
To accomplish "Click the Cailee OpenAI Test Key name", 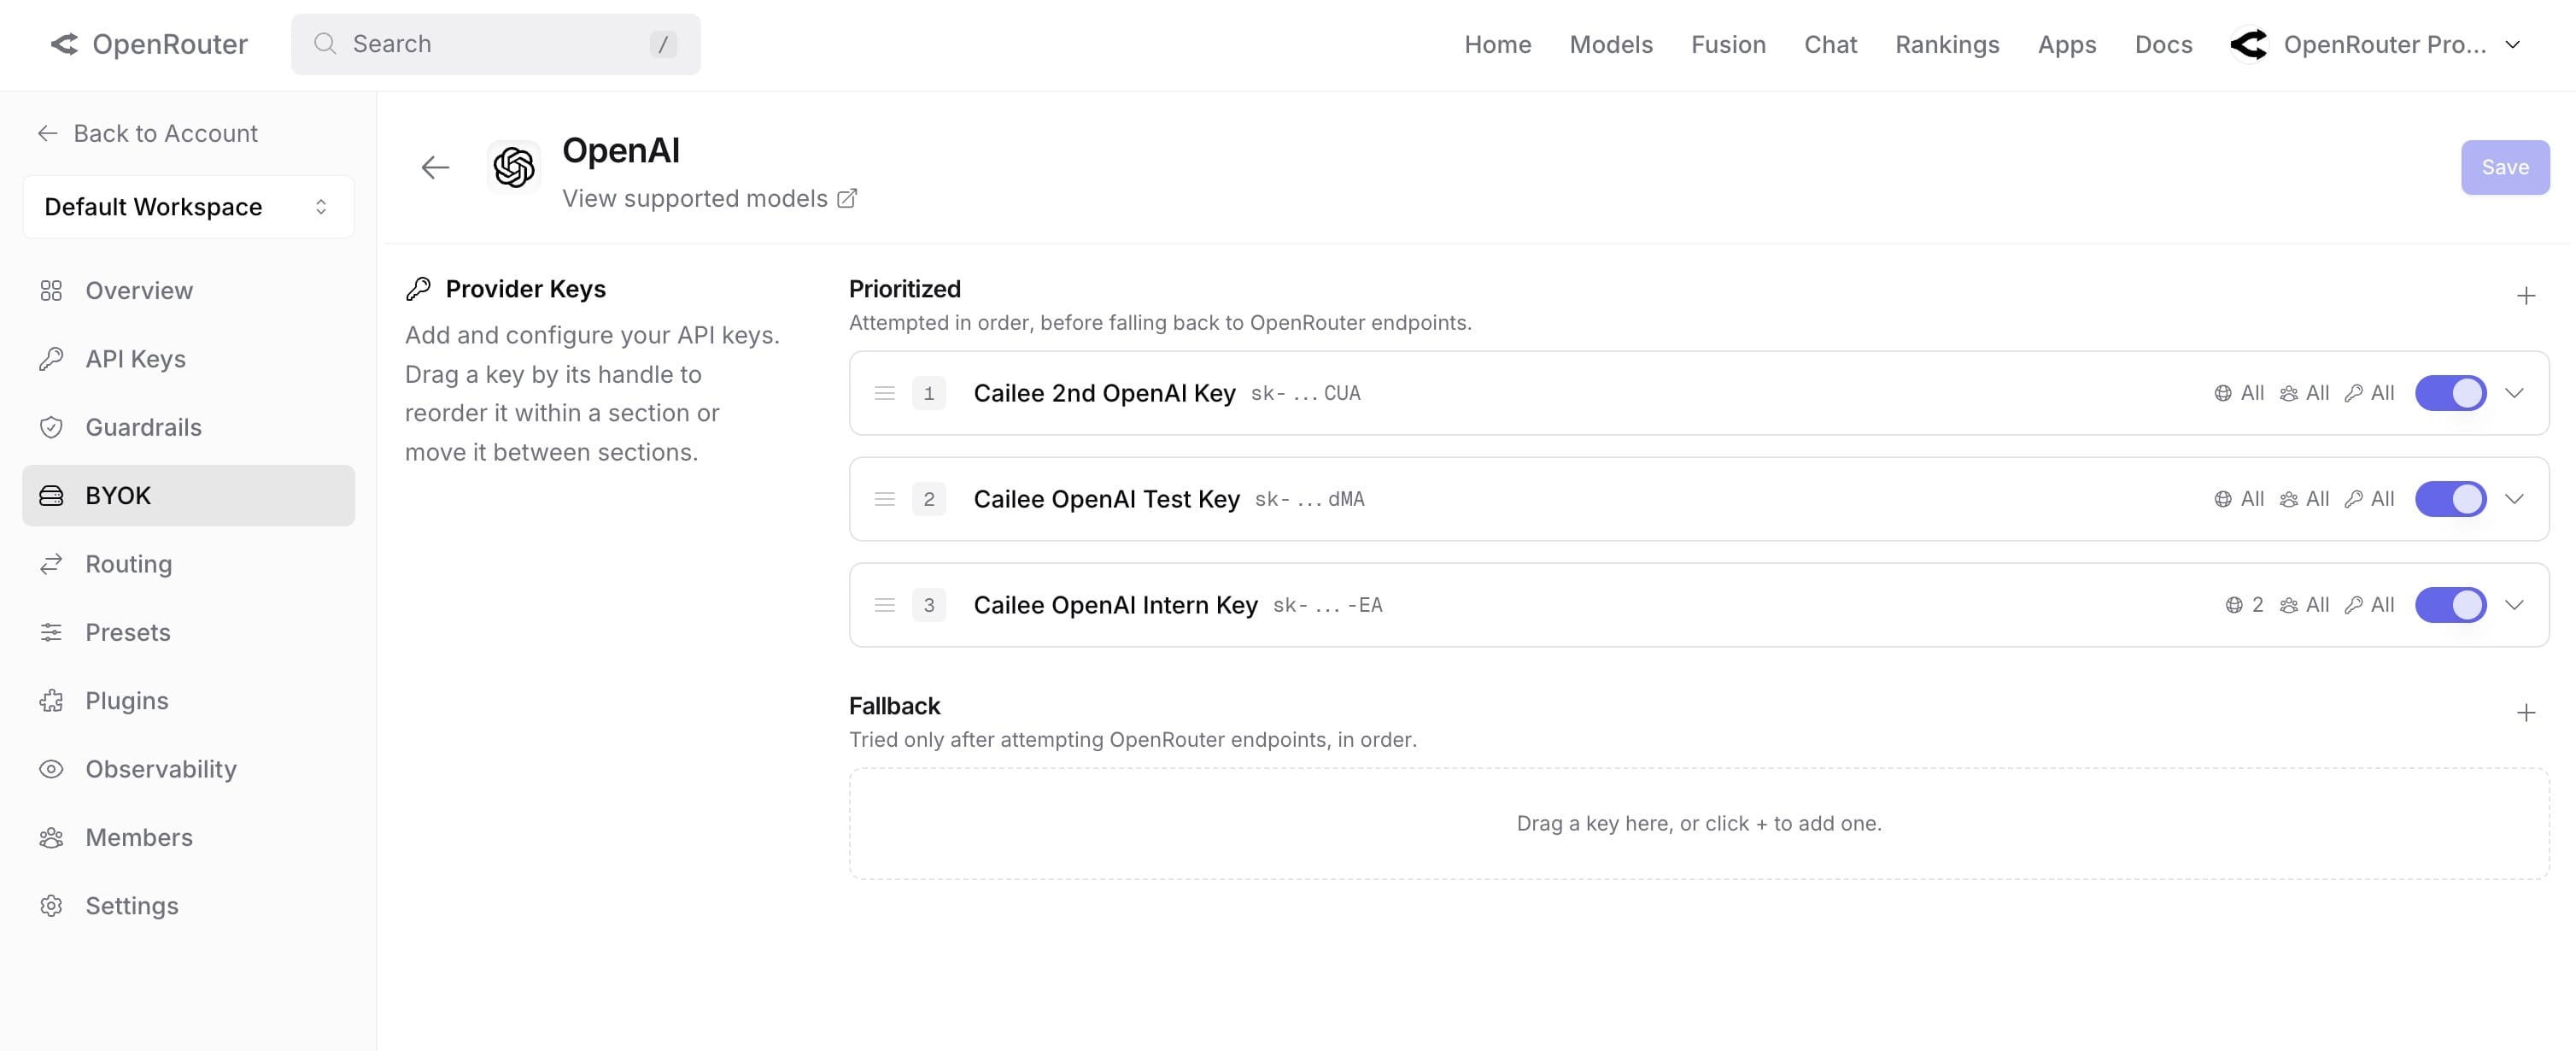I will [x=1106, y=499].
